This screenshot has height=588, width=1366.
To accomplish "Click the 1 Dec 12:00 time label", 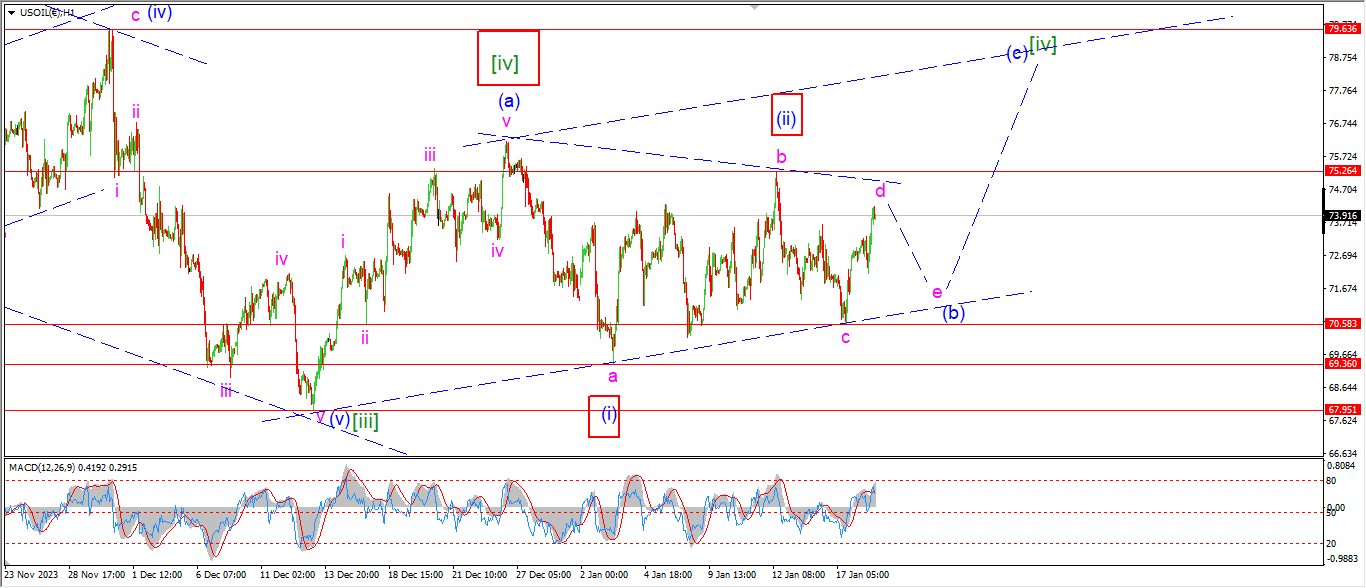I will tap(158, 575).
